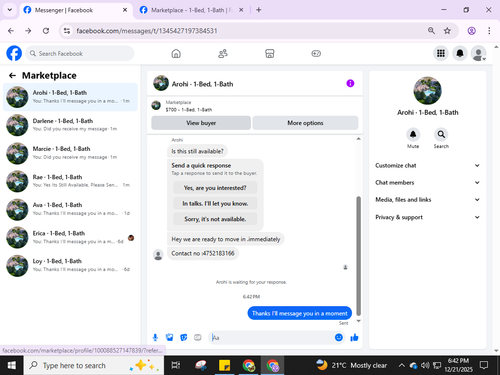Open the Marketplace icon in top navigation
The height and width of the screenshot is (375, 500).
click(269, 53)
